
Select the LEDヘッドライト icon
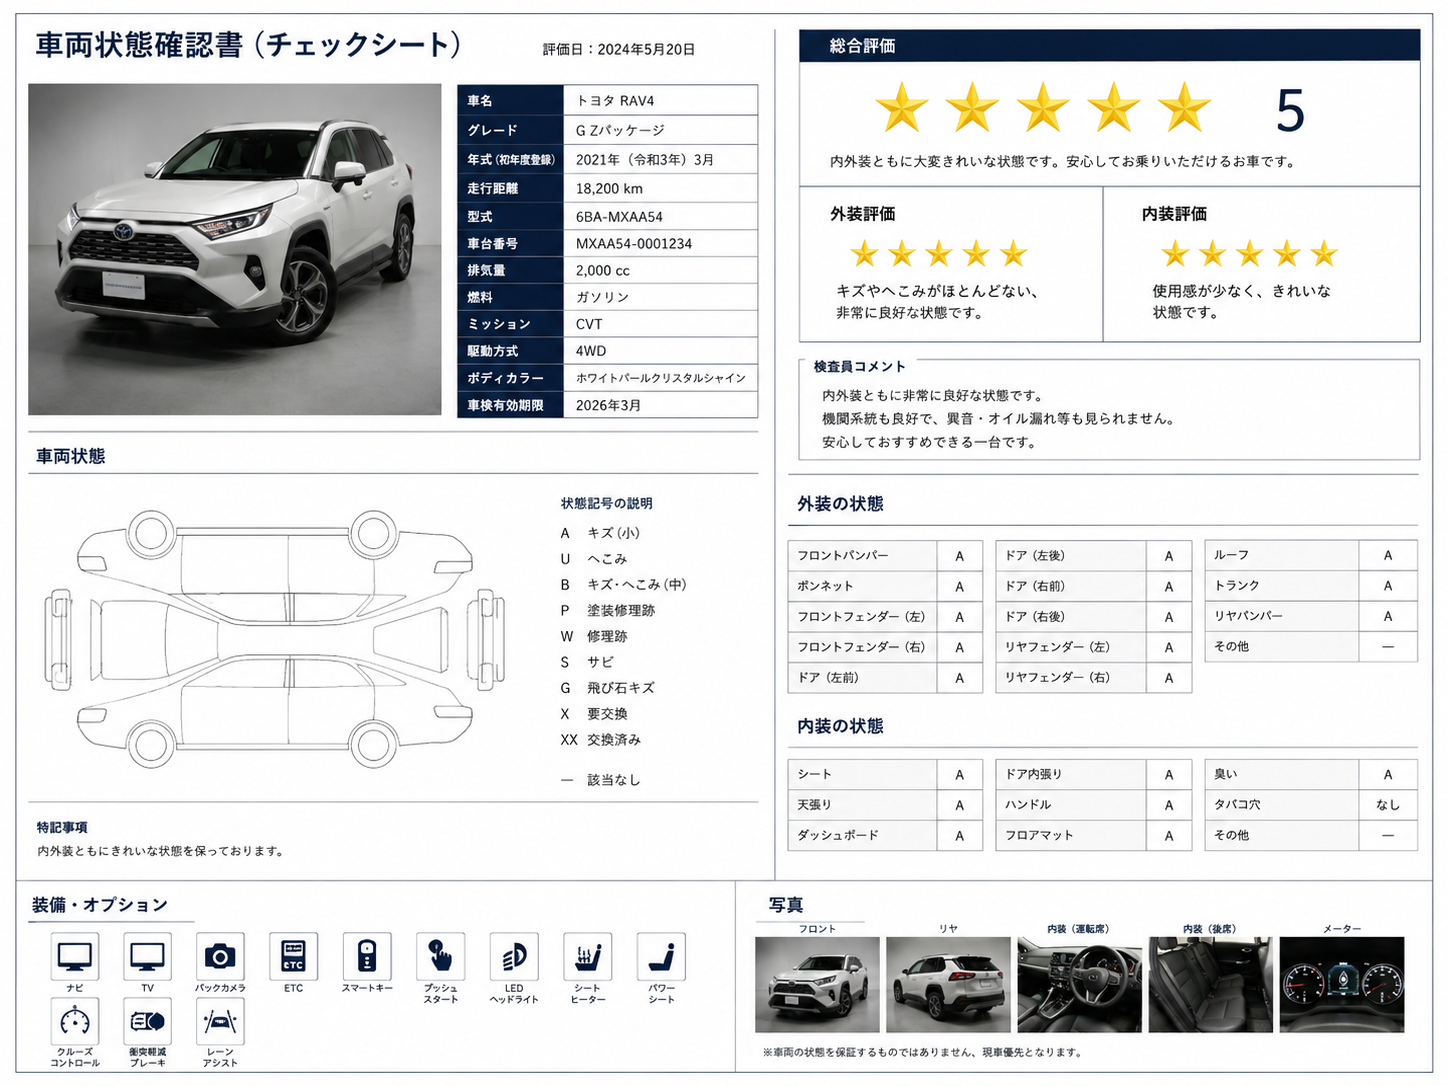pos(514,957)
